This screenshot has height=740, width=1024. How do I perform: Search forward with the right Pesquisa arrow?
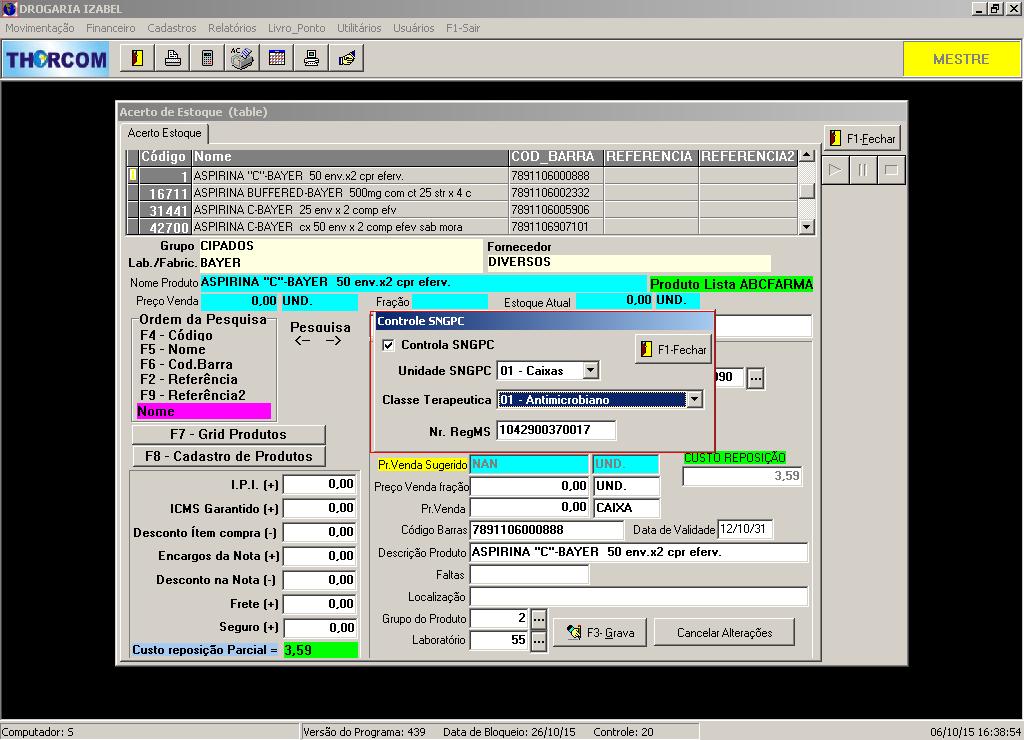click(x=334, y=341)
